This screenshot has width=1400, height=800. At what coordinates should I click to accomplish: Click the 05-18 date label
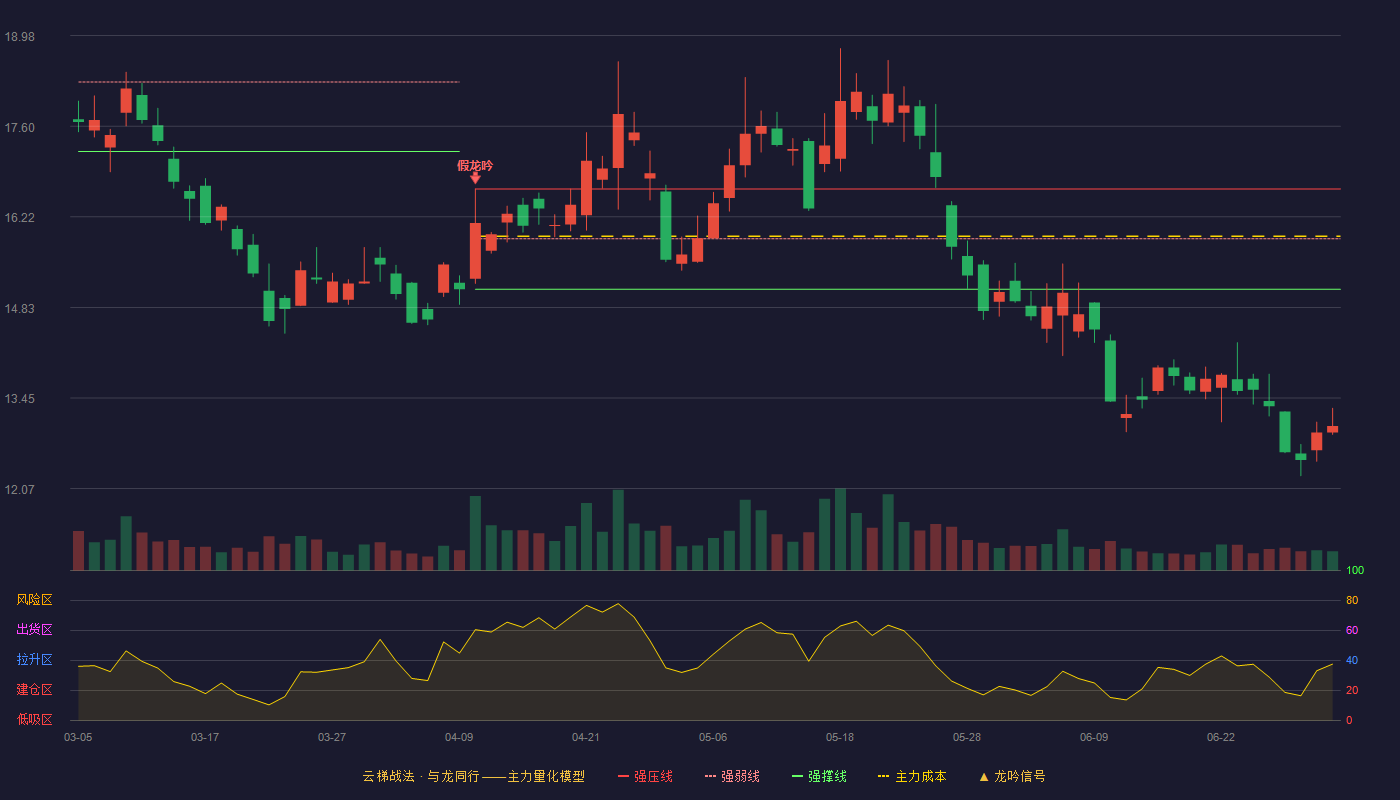(840, 737)
